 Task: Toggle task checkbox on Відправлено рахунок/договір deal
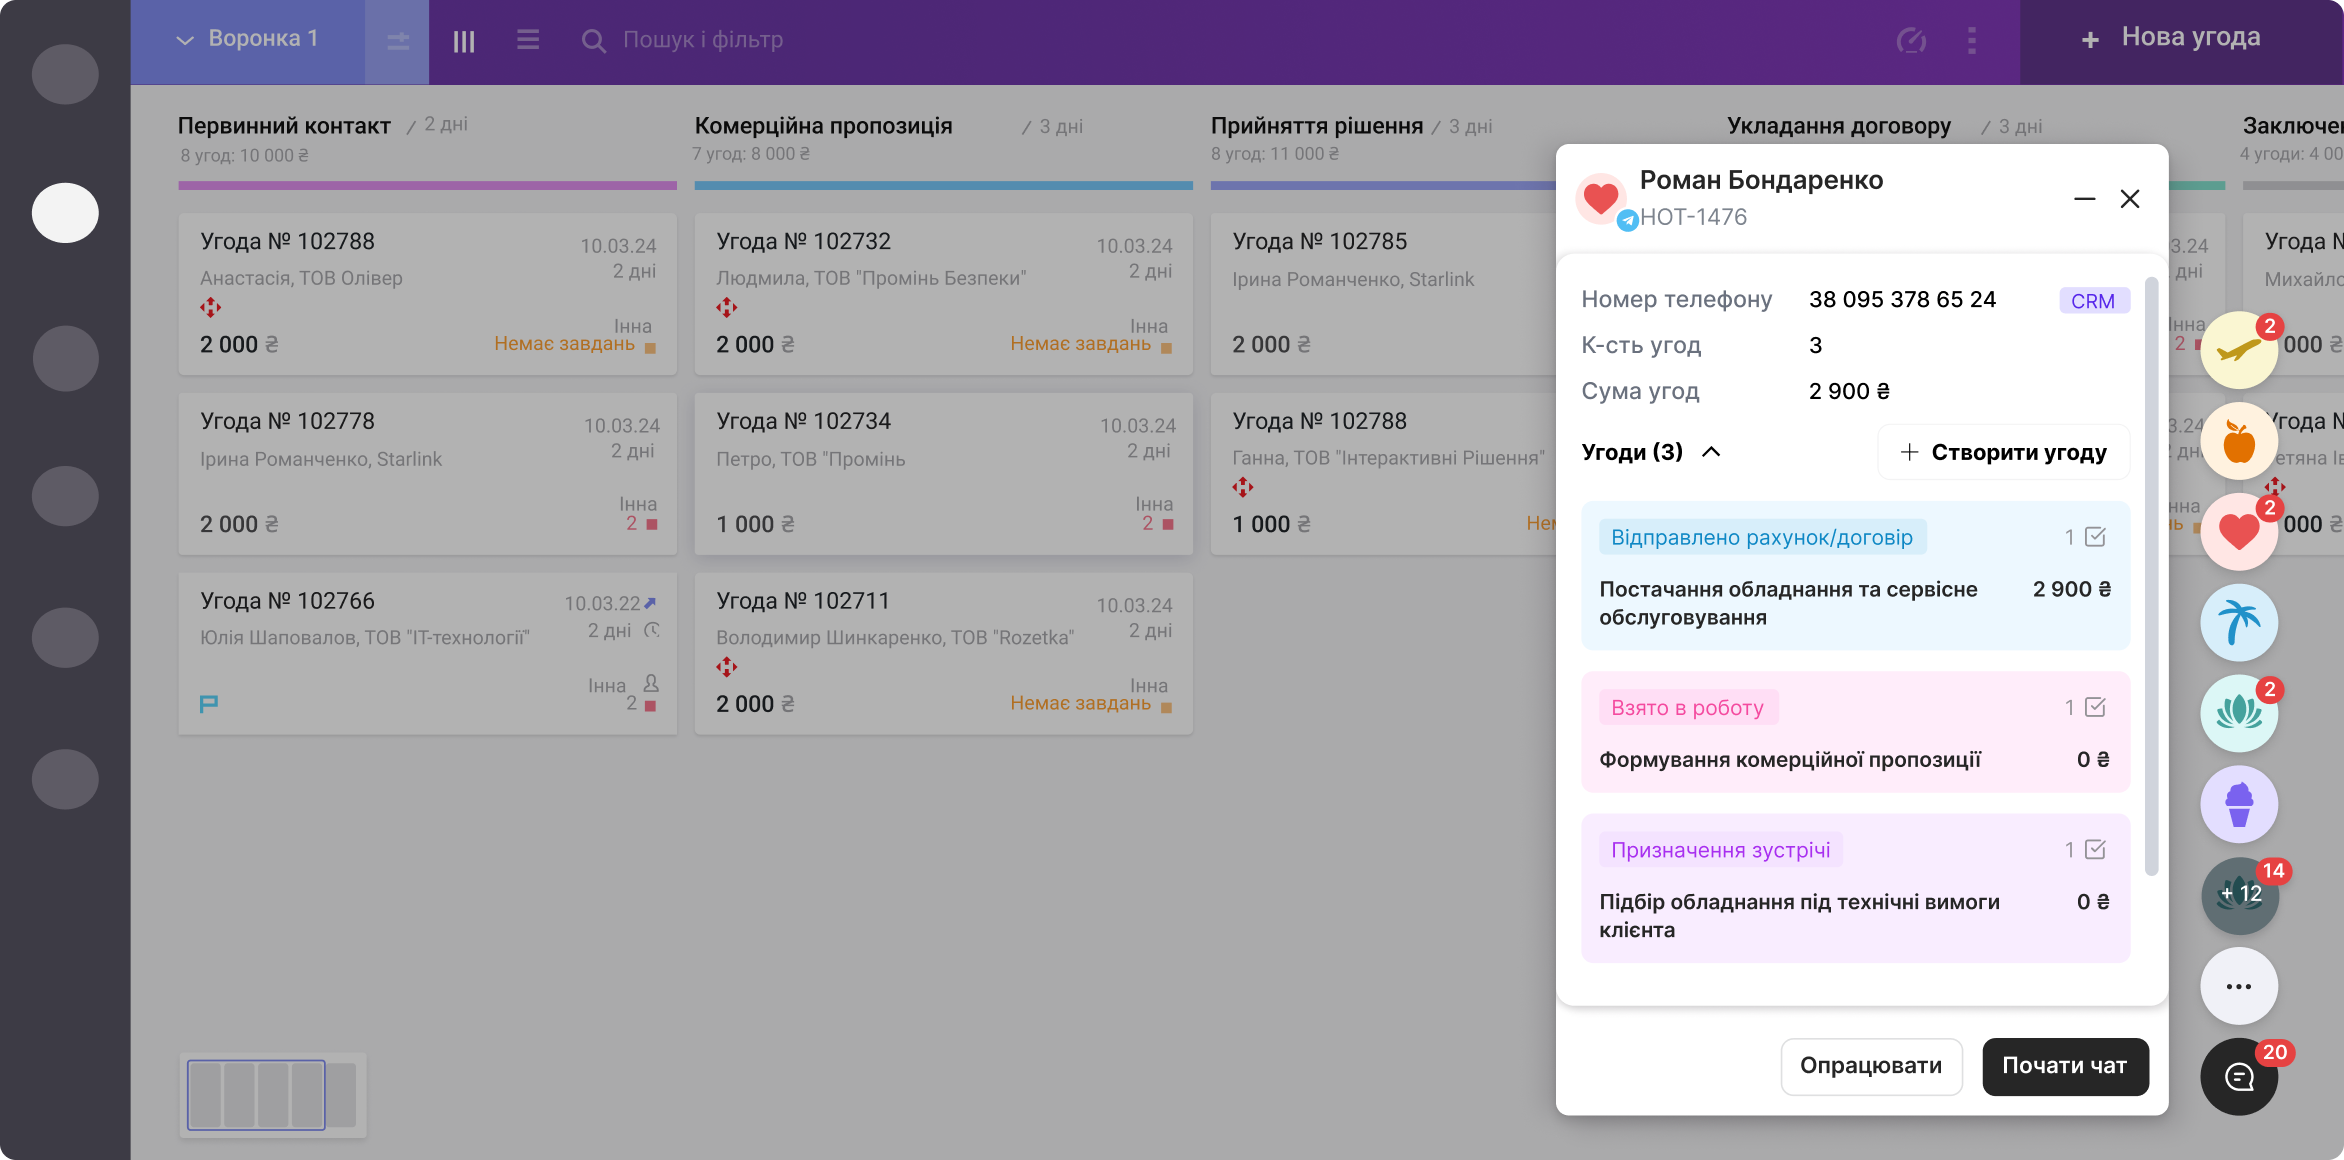(x=2095, y=537)
